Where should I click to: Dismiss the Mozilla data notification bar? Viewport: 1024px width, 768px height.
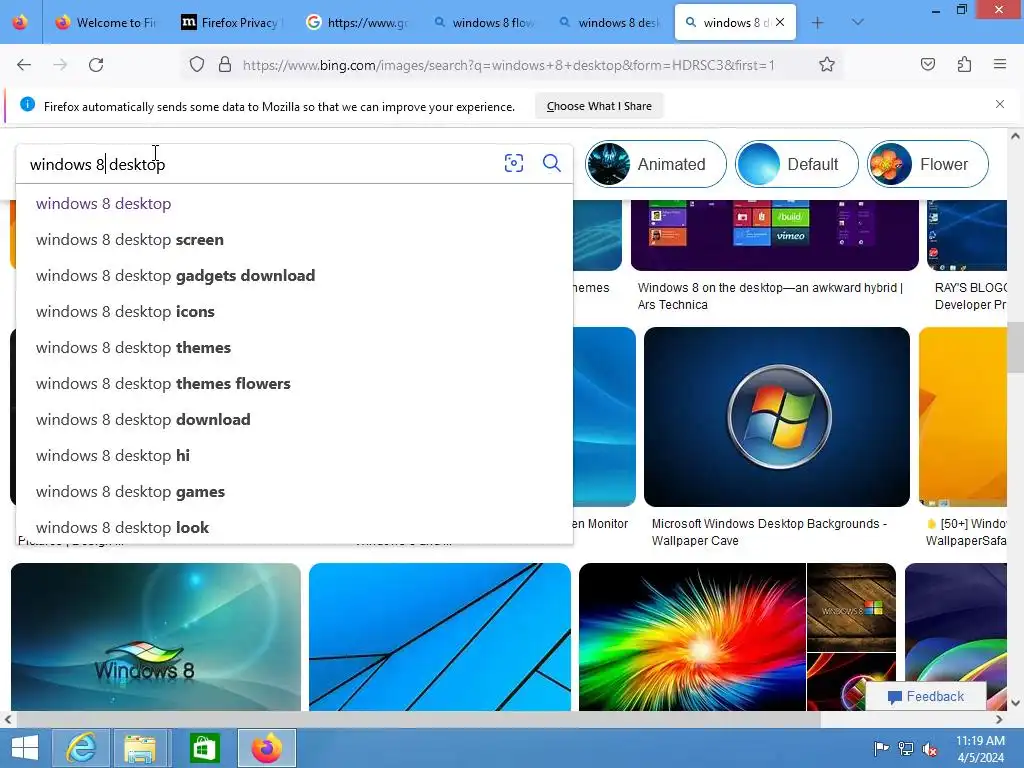click(1000, 104)
